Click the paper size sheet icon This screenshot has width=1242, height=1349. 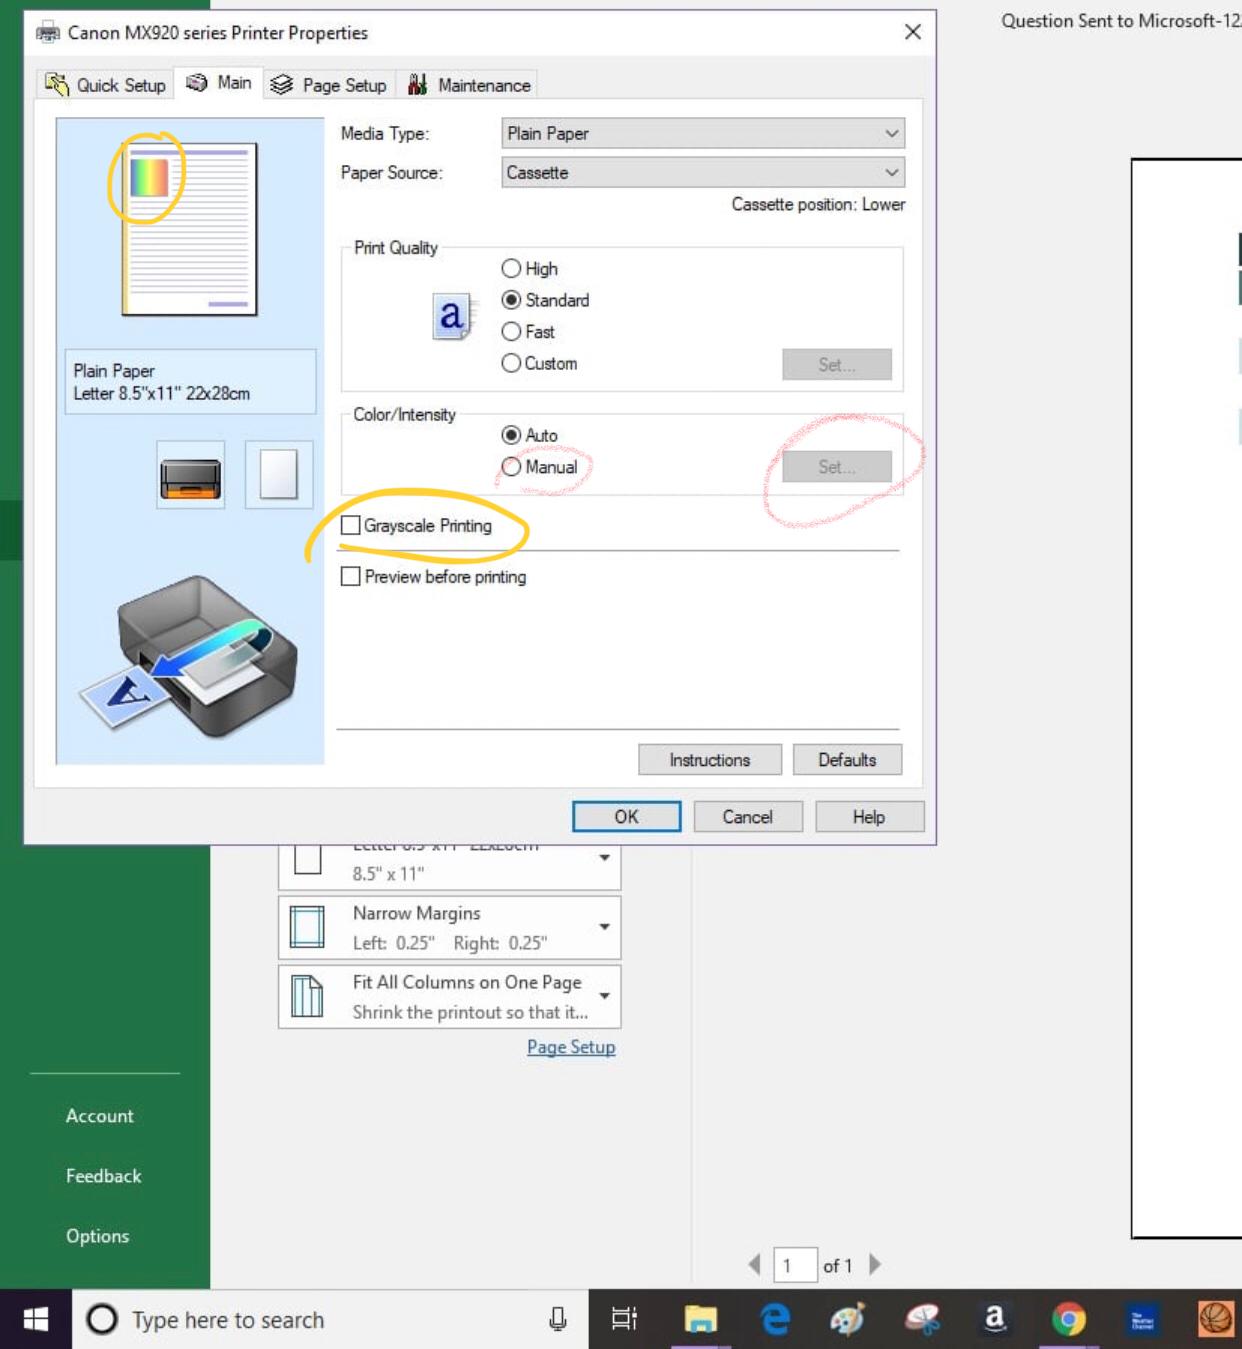tap(308, 859)
